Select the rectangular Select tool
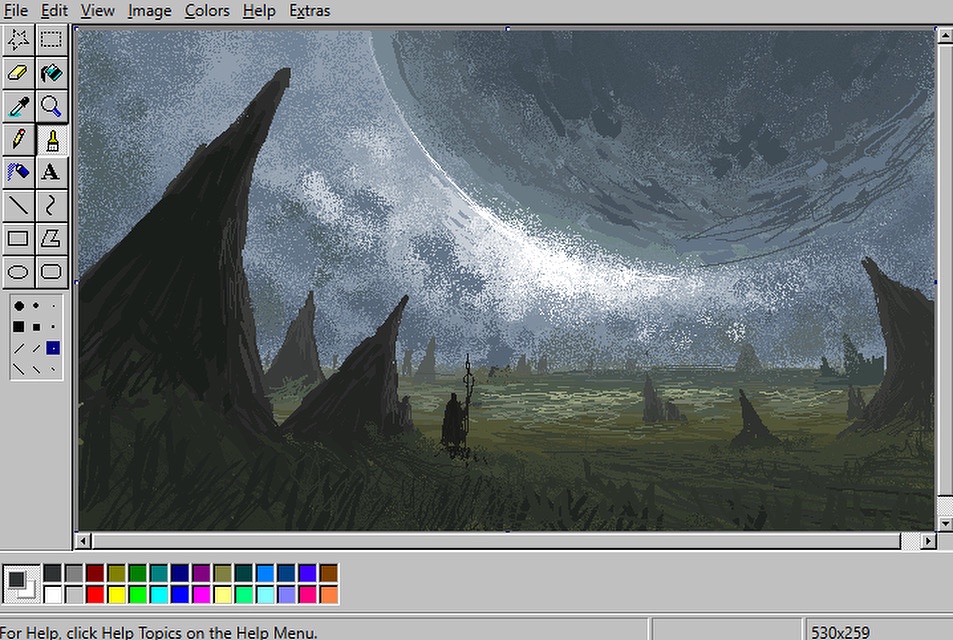 (51, 40)
